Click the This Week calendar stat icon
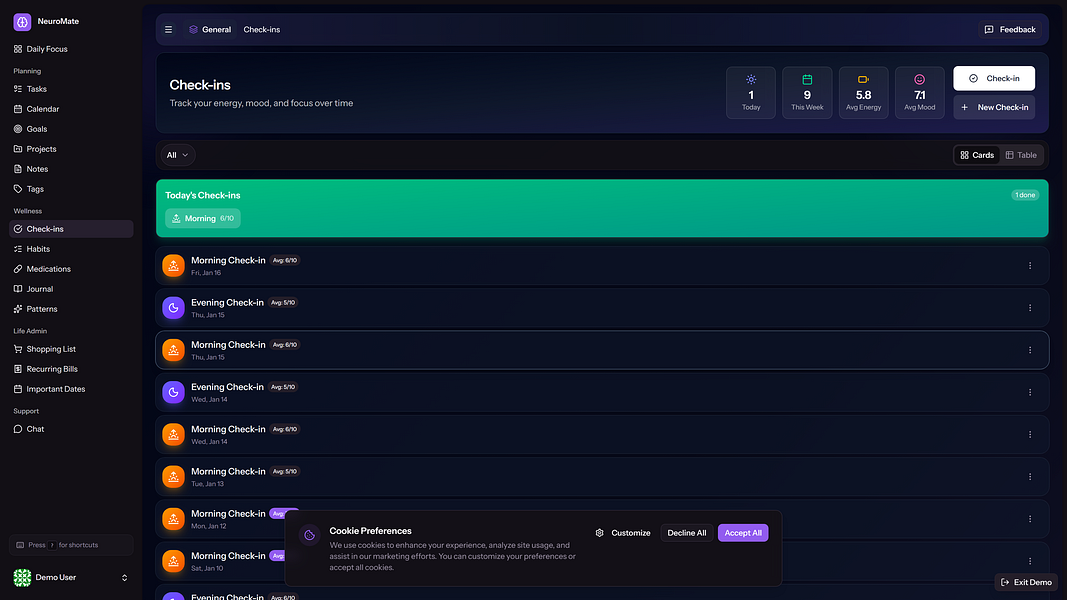This screenshot has height=600, width=1067. (x=807, y=80)
